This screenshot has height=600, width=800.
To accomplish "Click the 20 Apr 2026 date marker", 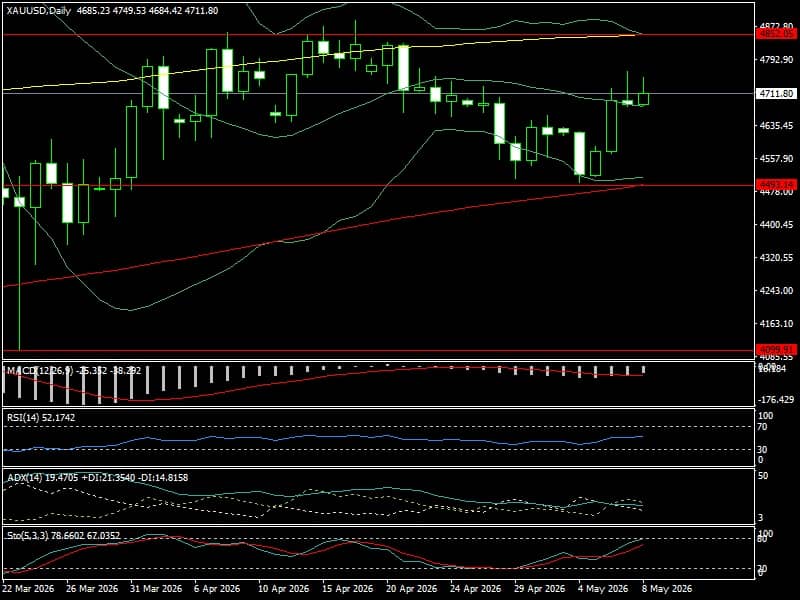I will [x=412, y=588].
